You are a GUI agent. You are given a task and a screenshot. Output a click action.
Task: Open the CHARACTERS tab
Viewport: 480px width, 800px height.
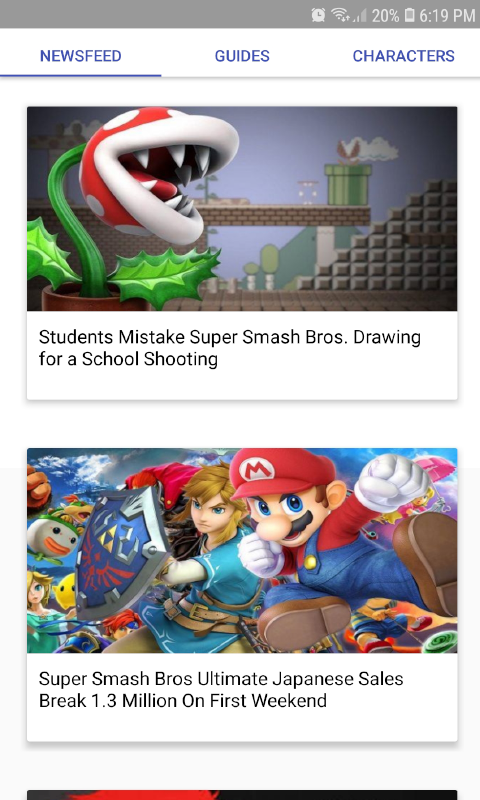point(403,56)
